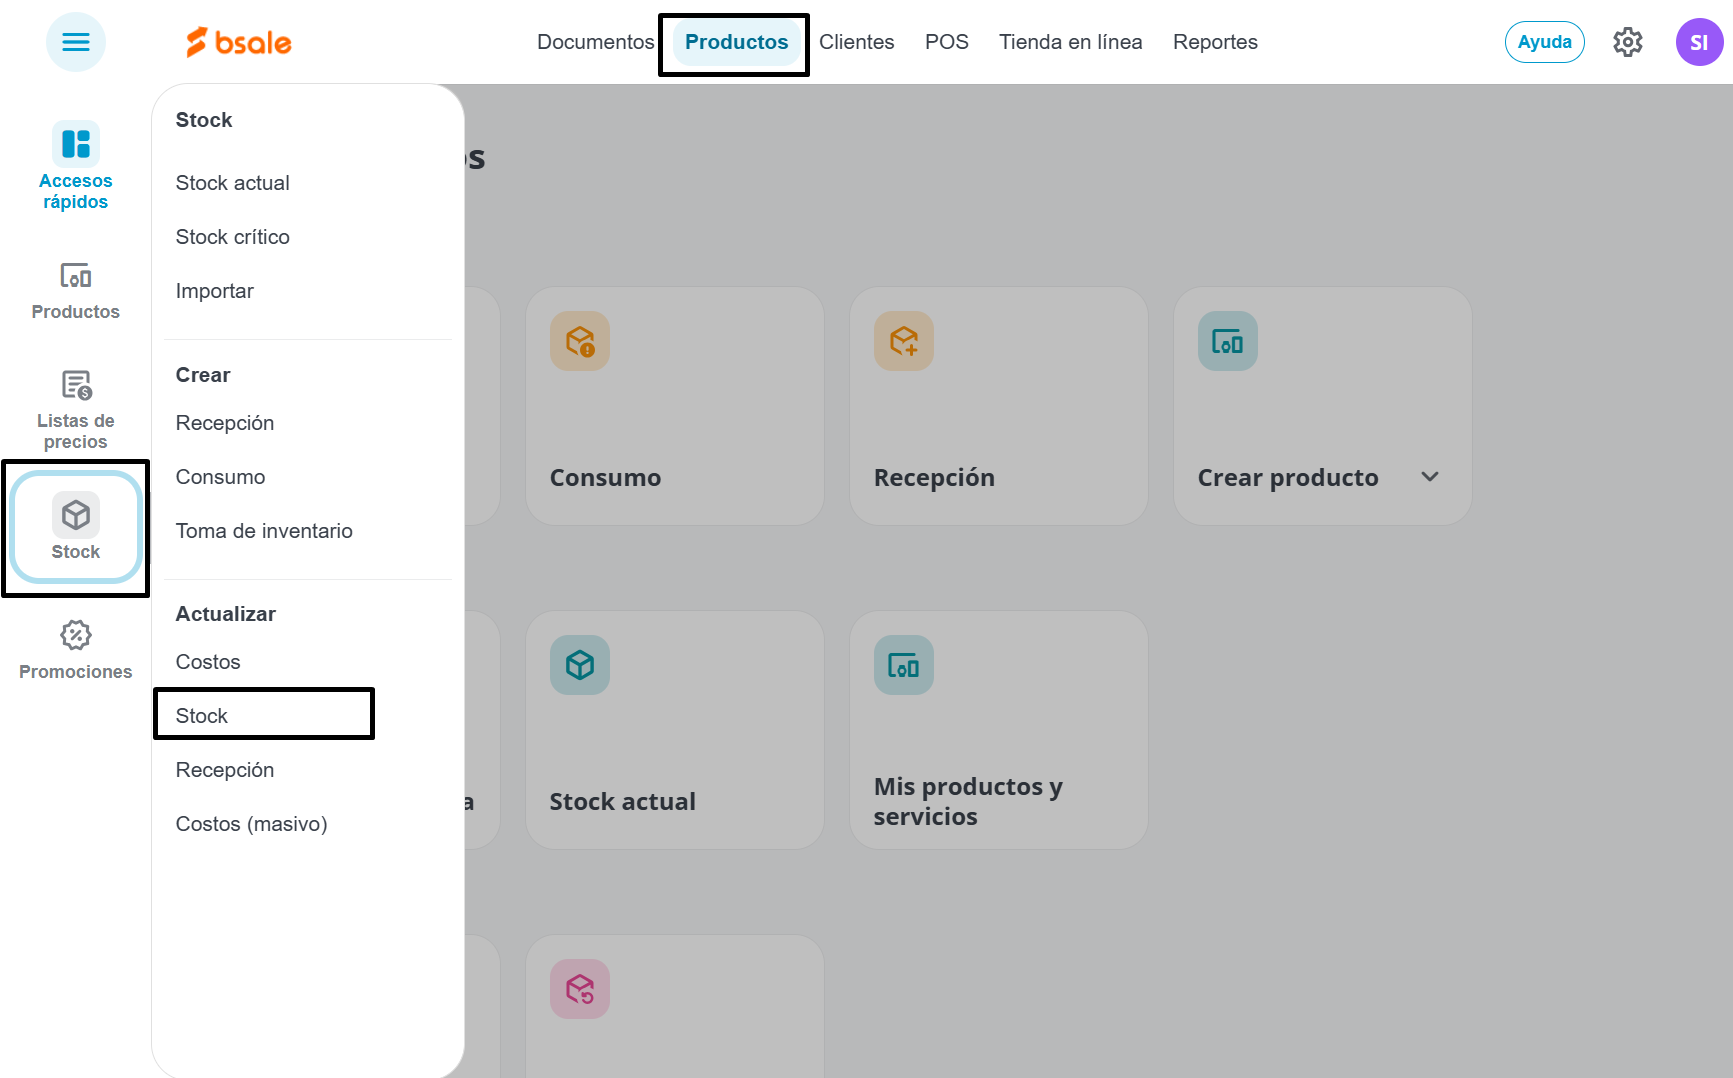Select Stock crítico menu entry

233,237
